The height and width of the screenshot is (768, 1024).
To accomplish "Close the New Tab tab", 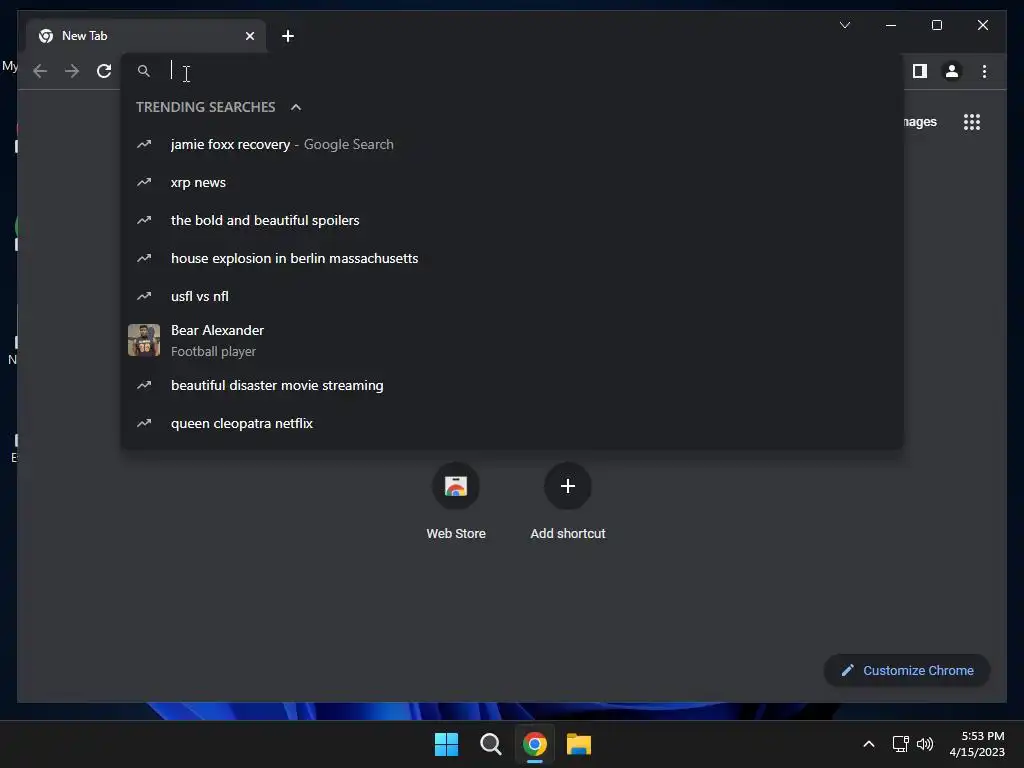I will point(249,36).
